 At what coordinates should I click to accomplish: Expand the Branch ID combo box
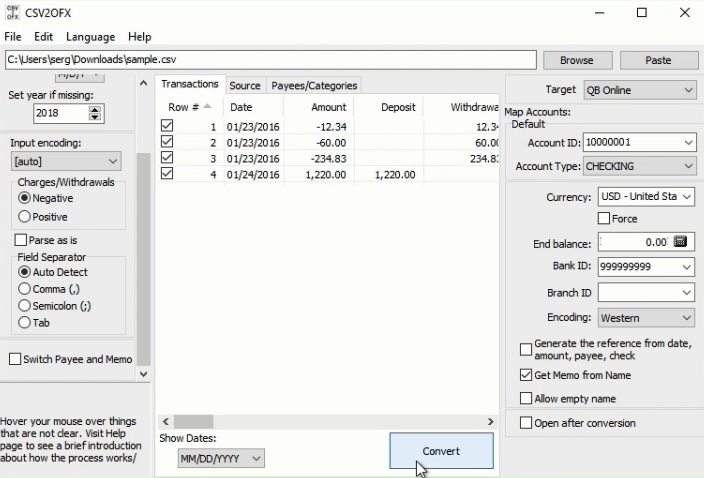686,293
